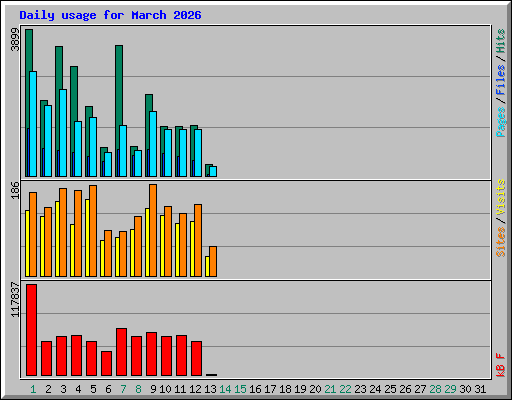Click the orange sites bar for day 5

[93, 231]
